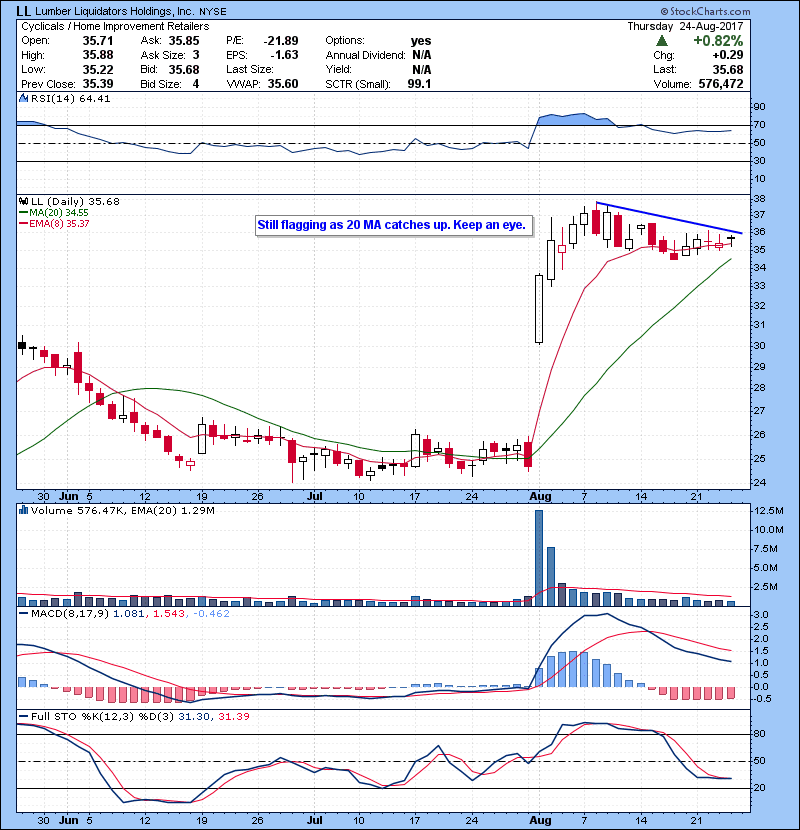Click the 10.0M volume axis label

[x=769, y=529]
